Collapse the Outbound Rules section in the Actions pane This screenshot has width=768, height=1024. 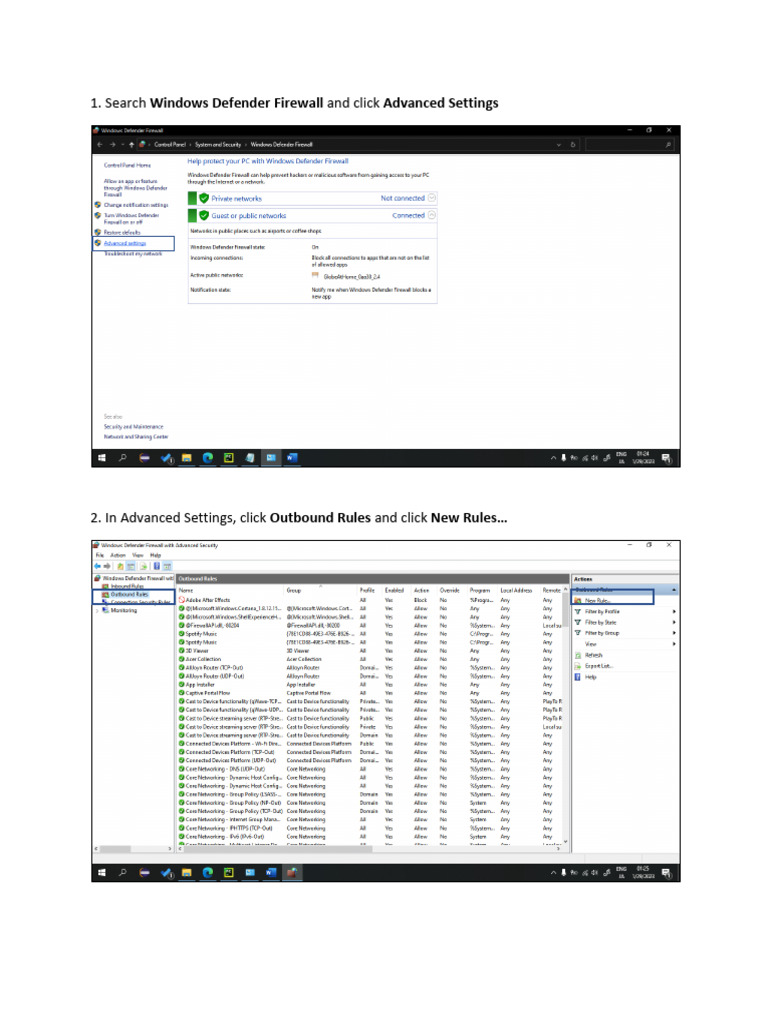(x=673, y=590)
